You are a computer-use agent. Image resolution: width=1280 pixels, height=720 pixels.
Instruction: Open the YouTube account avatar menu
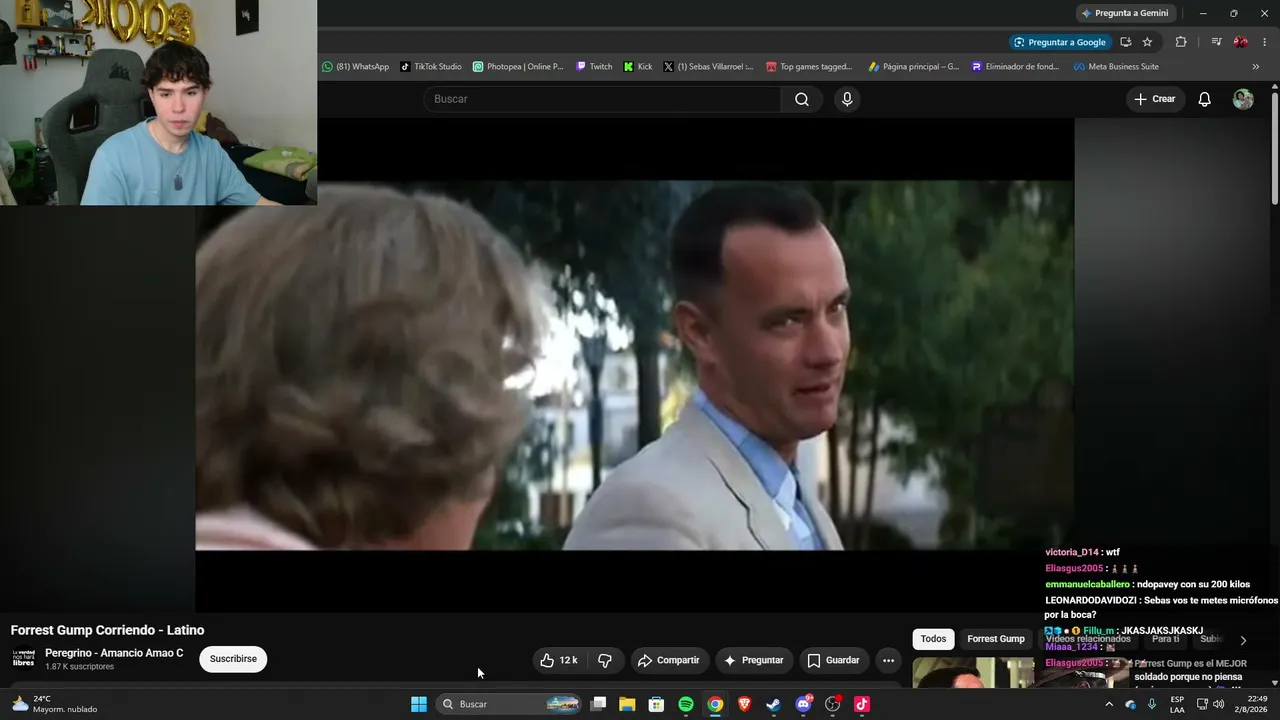point(1243,99)
